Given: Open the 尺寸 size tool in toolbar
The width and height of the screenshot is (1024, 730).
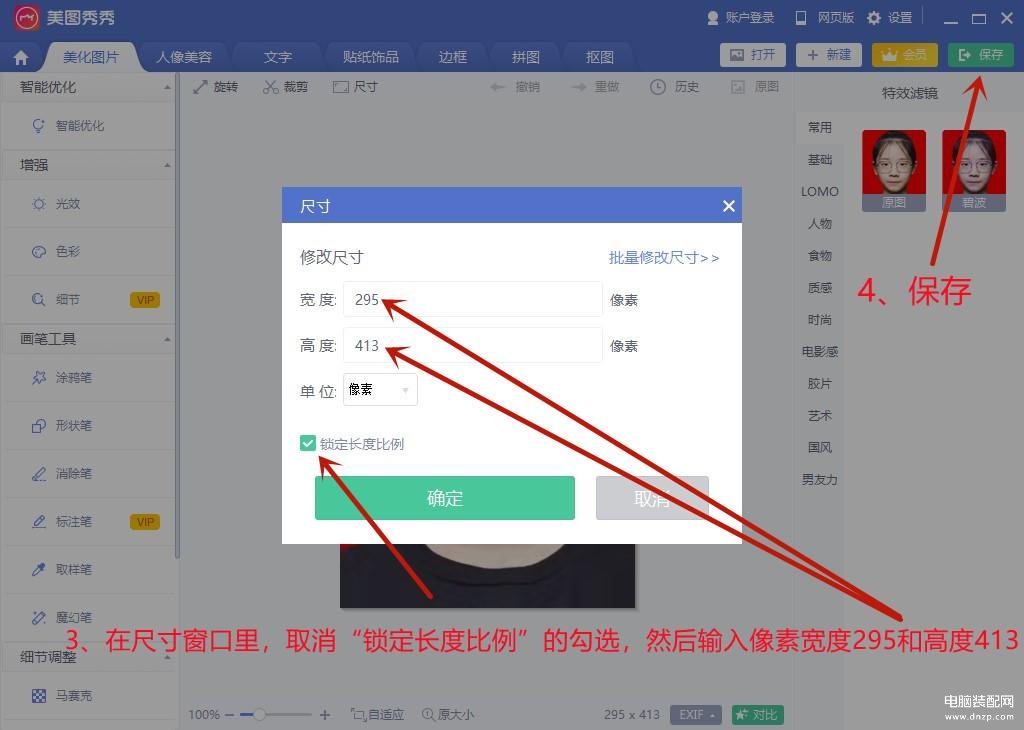Looking at the screenshot, I should [x=355, y=87].
